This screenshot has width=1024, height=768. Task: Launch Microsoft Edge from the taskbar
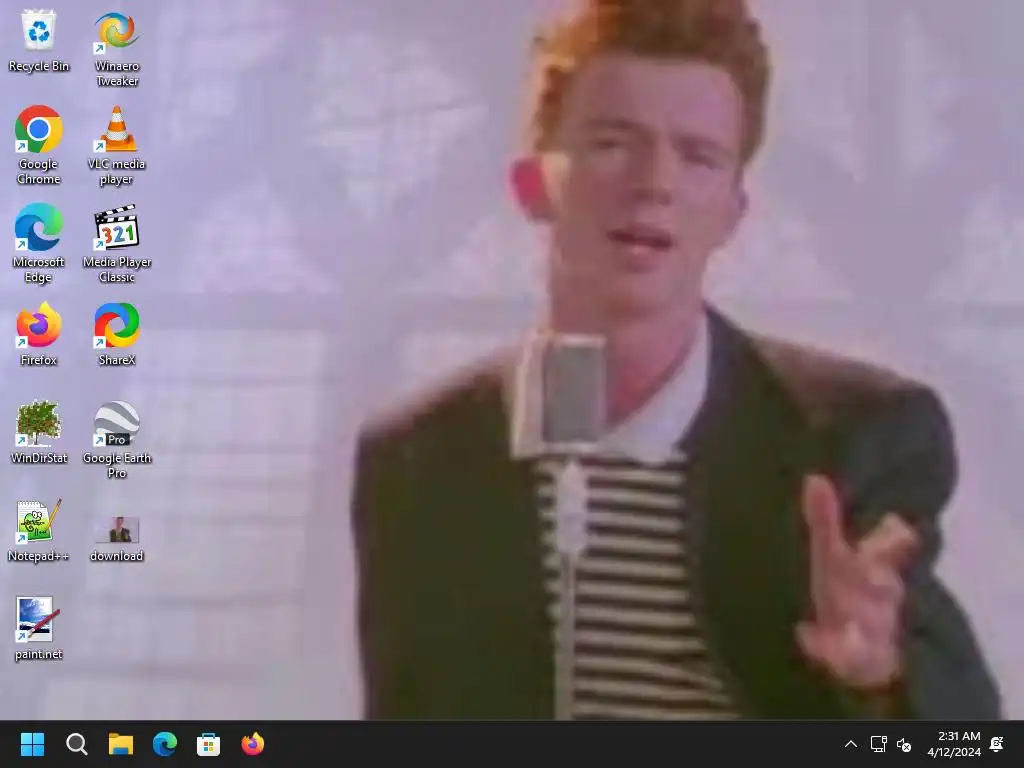165,744
